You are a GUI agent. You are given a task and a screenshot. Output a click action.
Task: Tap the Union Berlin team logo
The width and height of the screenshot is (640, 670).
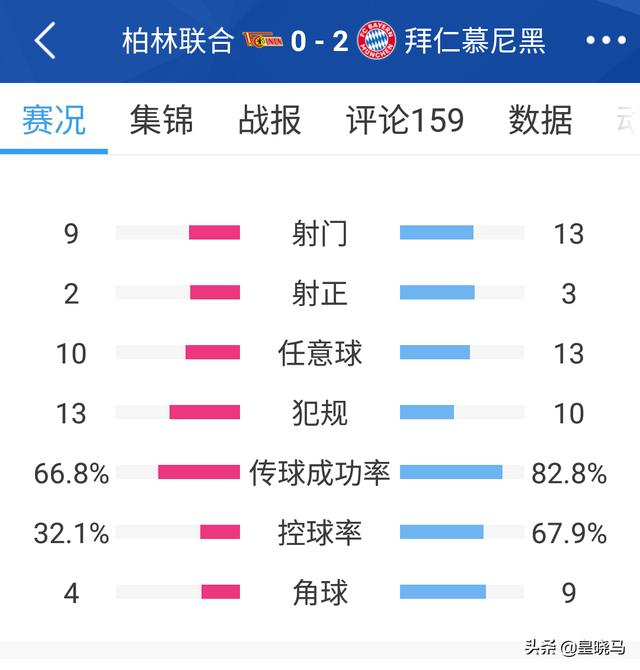(262, 40)
